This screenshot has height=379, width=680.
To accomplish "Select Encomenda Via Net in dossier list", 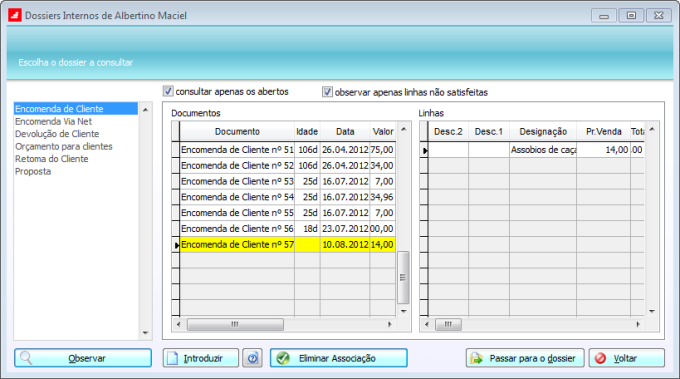I will pos(76,121).
